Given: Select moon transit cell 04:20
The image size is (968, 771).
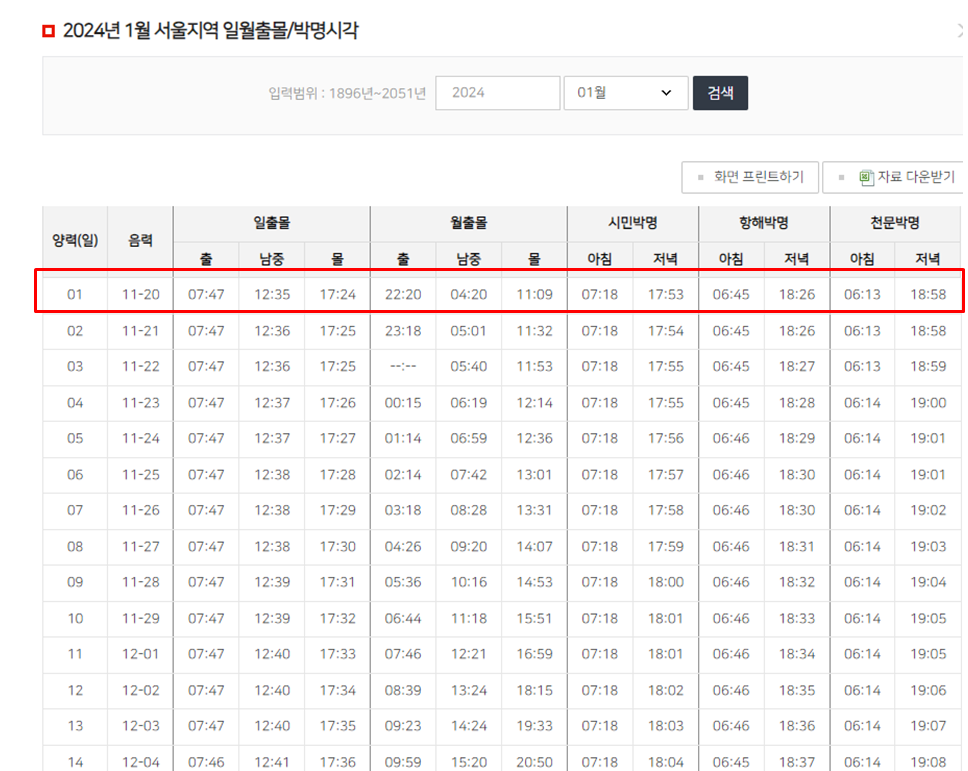Looking at the screenshot, I should pyautogui.click(x=469, y=294).
